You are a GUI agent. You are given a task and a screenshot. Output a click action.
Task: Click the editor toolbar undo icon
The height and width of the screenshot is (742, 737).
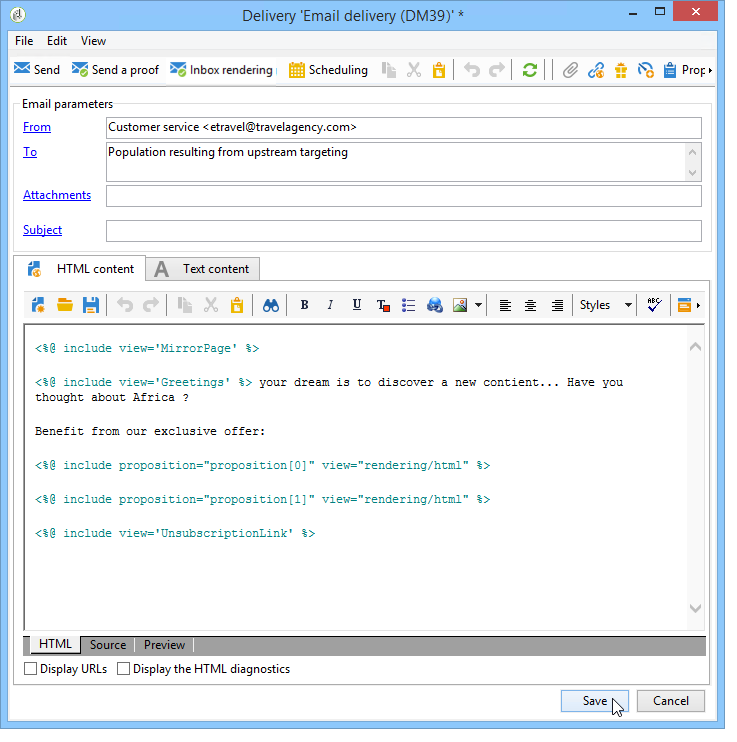[x=125, y=305]
